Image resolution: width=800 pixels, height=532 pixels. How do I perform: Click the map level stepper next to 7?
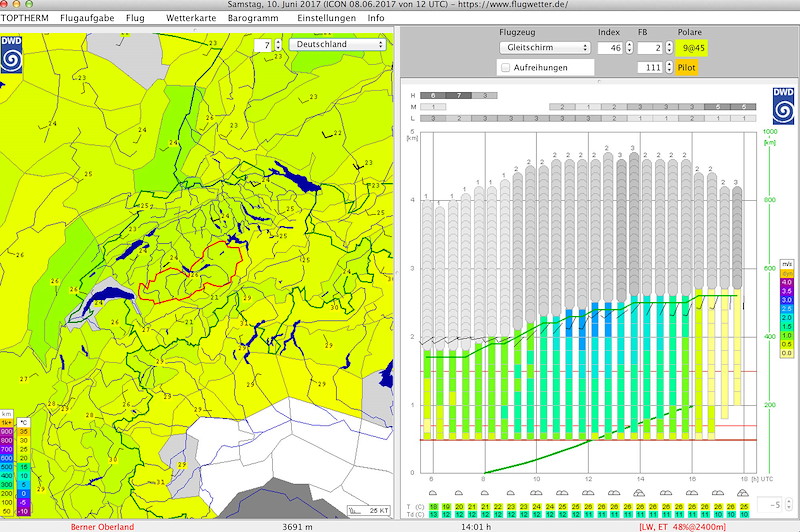tap(277, 45)
